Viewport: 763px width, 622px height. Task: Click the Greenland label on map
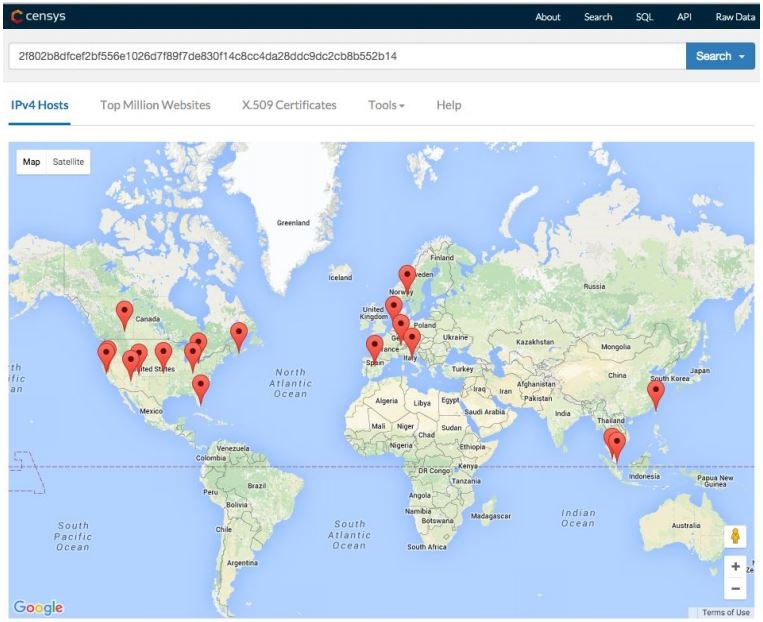[293, 223]
